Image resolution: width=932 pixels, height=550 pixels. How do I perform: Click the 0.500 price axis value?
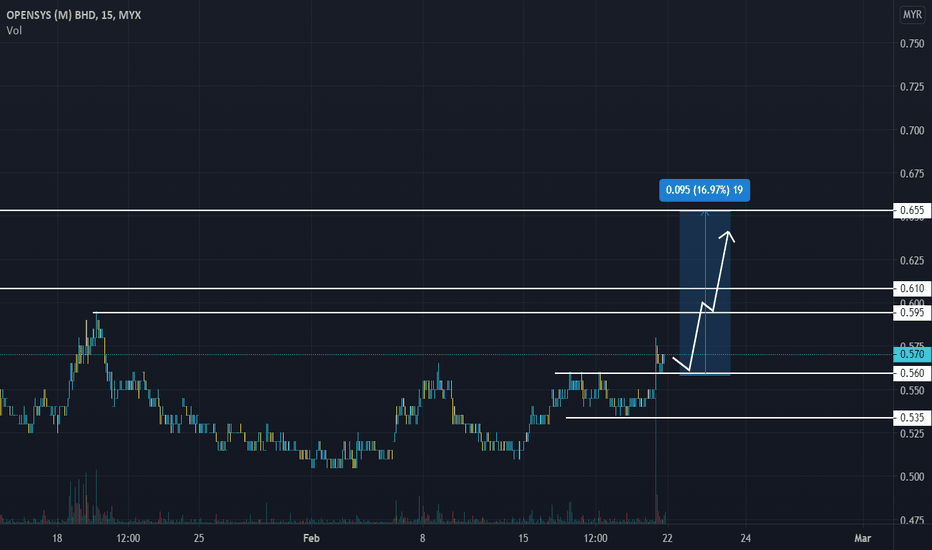tap(912, 477)
